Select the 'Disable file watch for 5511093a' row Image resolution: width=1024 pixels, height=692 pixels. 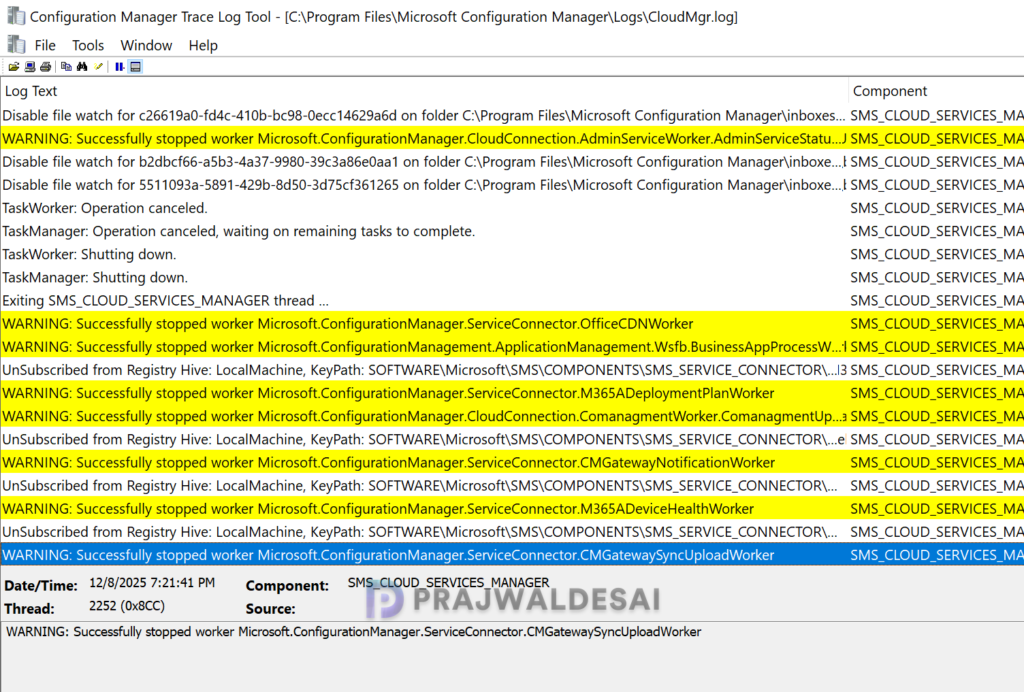(x=512, y=185)
